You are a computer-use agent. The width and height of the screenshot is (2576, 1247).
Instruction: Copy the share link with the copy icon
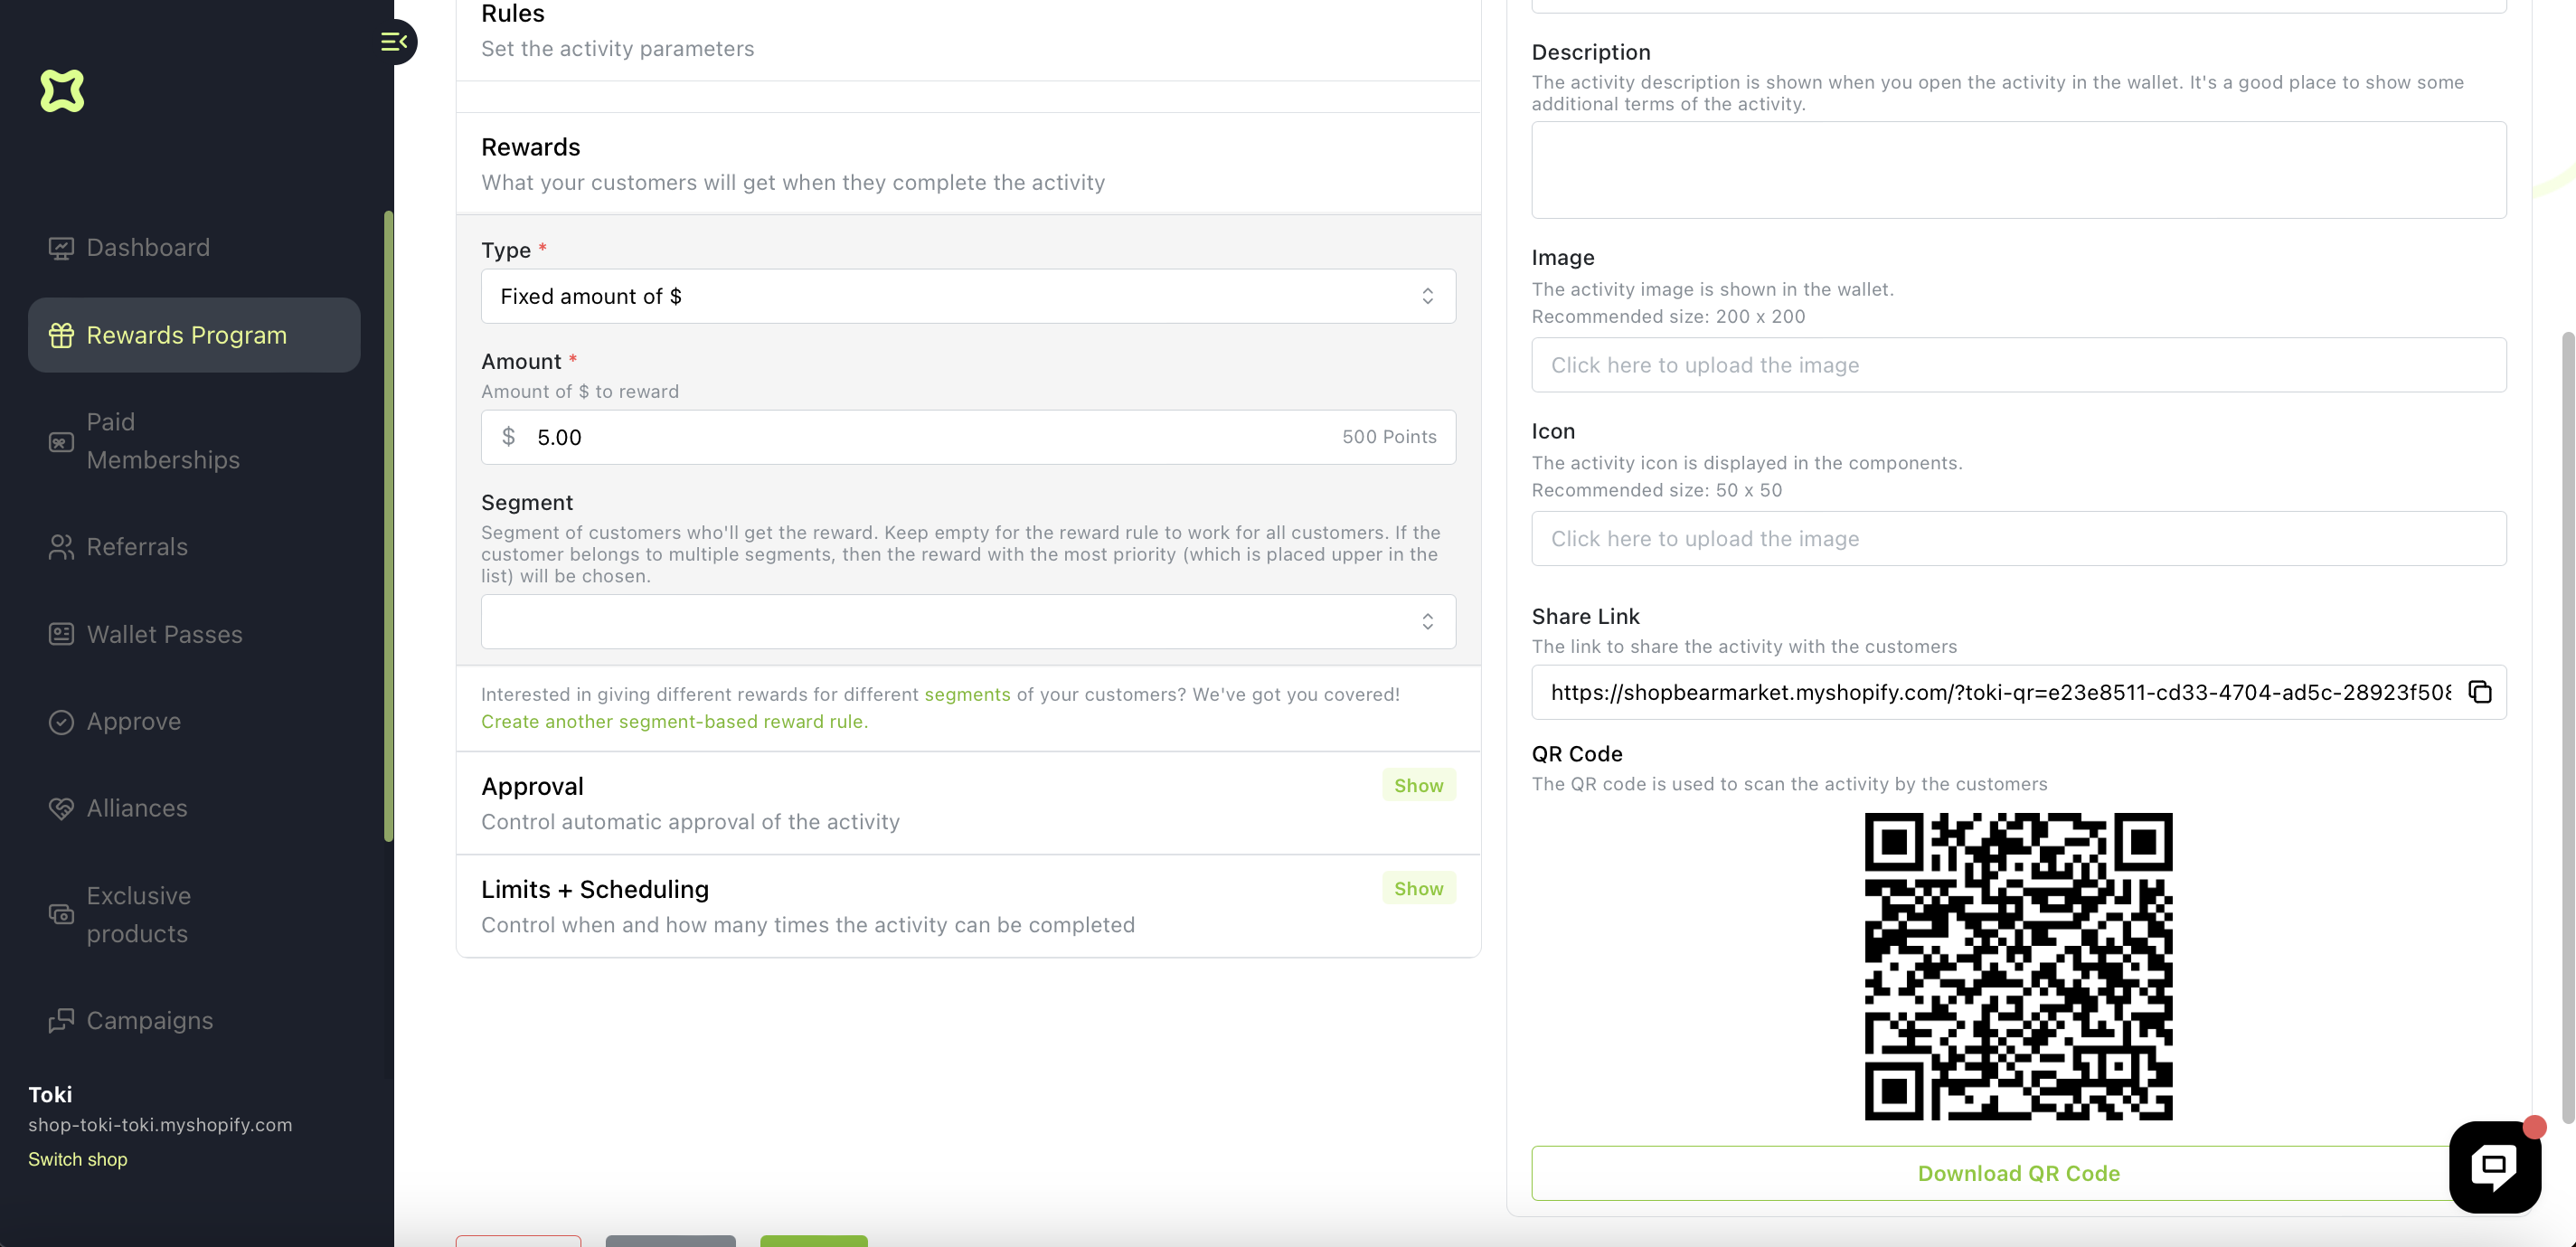coord(2479,692)
